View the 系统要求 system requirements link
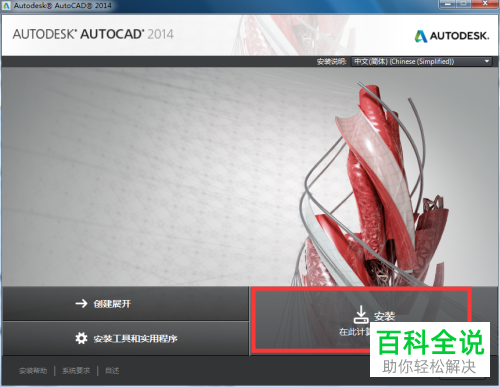The image size is (500, 387). pos(76,371)
